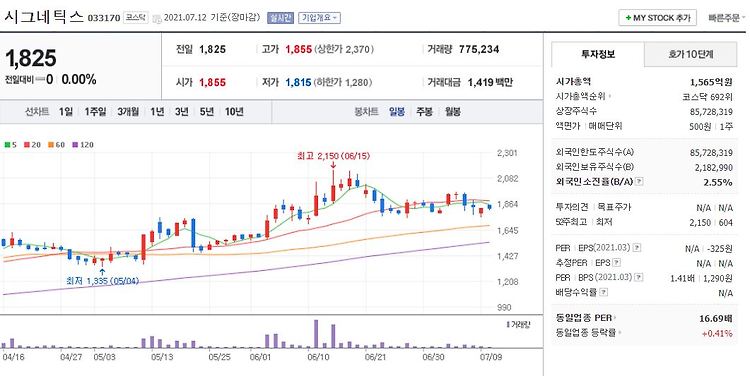750x376 pixels.
Task: Click the orange 60-day moving average swatch
Action: [x=51, y=145]
